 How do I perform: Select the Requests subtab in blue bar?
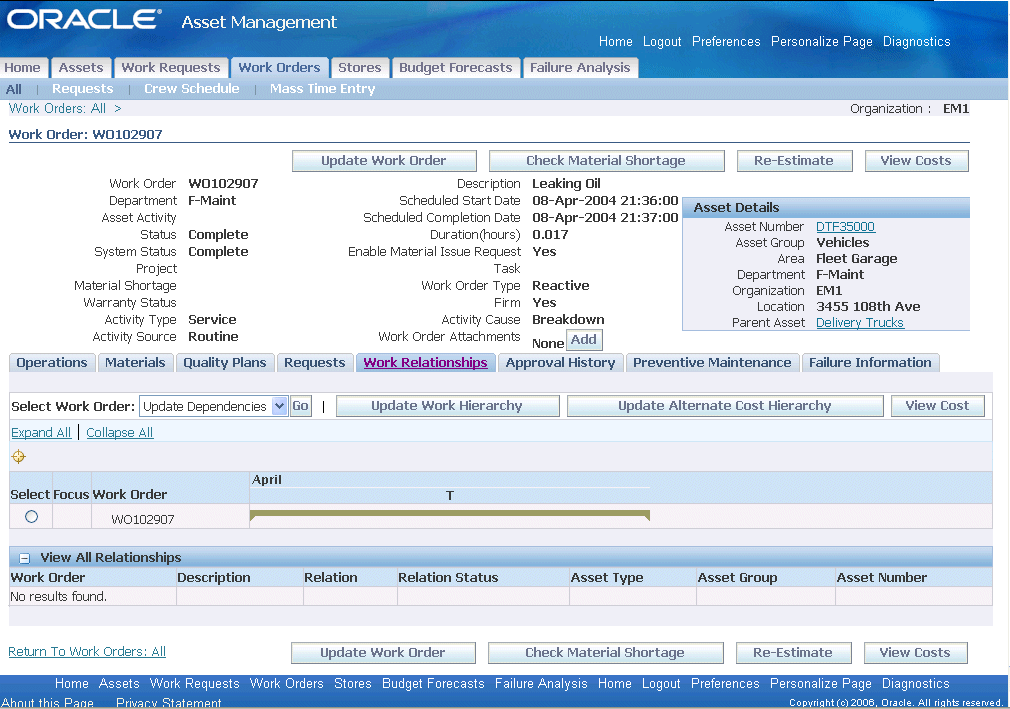82,89
